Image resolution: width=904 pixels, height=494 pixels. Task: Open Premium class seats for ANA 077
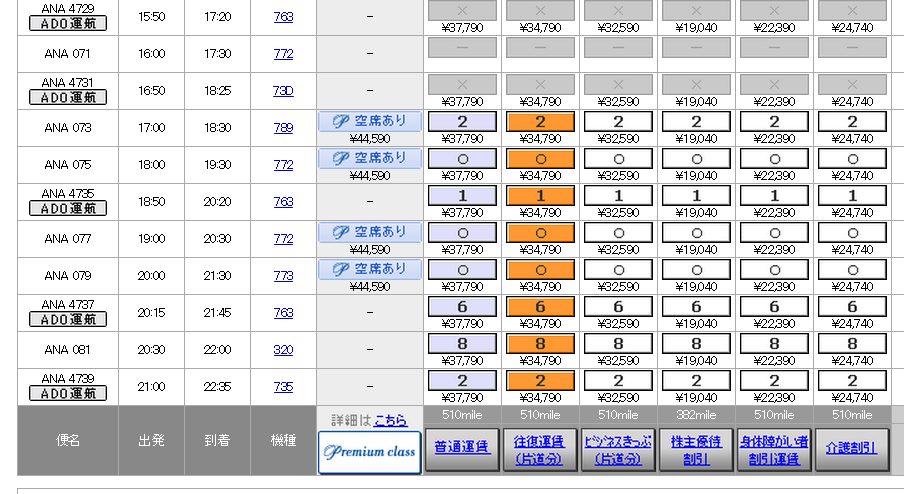pos(370,233)
